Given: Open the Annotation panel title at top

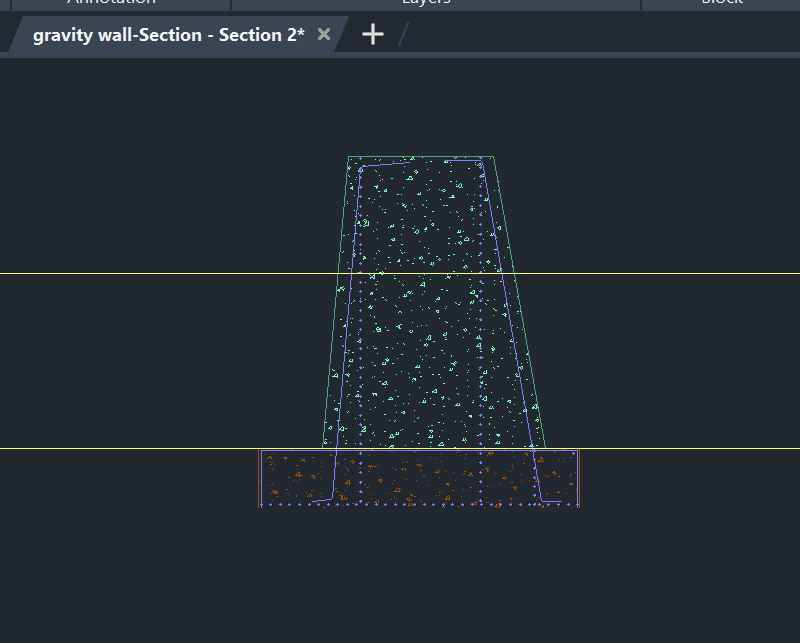Looking at the screenshot, I should coord(111,3).
